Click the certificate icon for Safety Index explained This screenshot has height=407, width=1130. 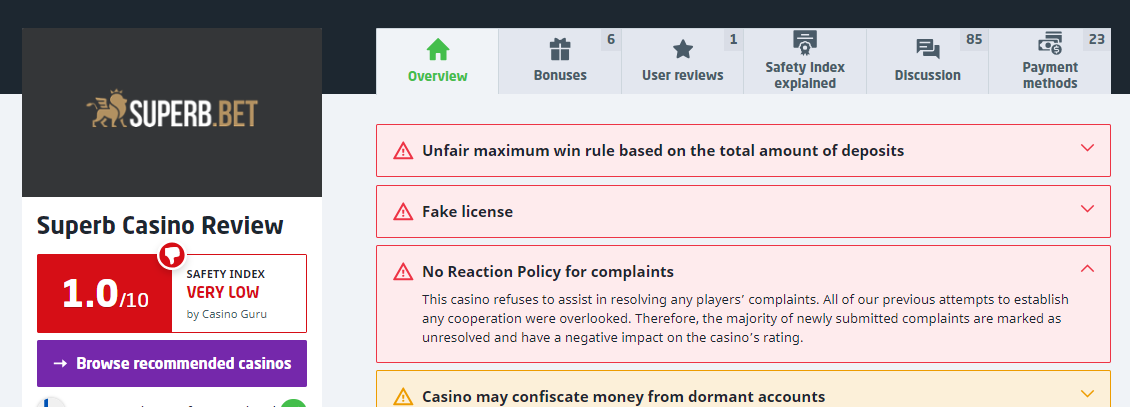(805, 43)
